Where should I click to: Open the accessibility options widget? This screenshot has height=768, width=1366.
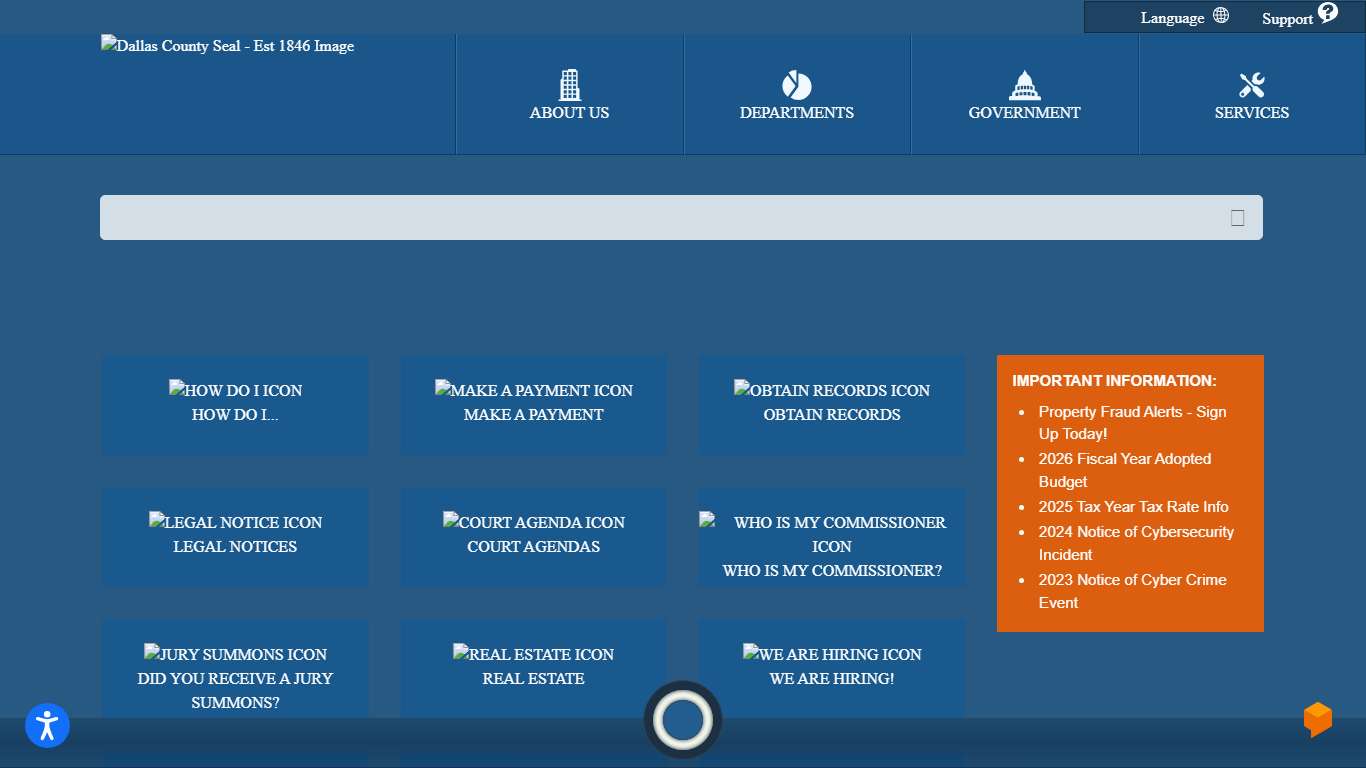point(47,726)
